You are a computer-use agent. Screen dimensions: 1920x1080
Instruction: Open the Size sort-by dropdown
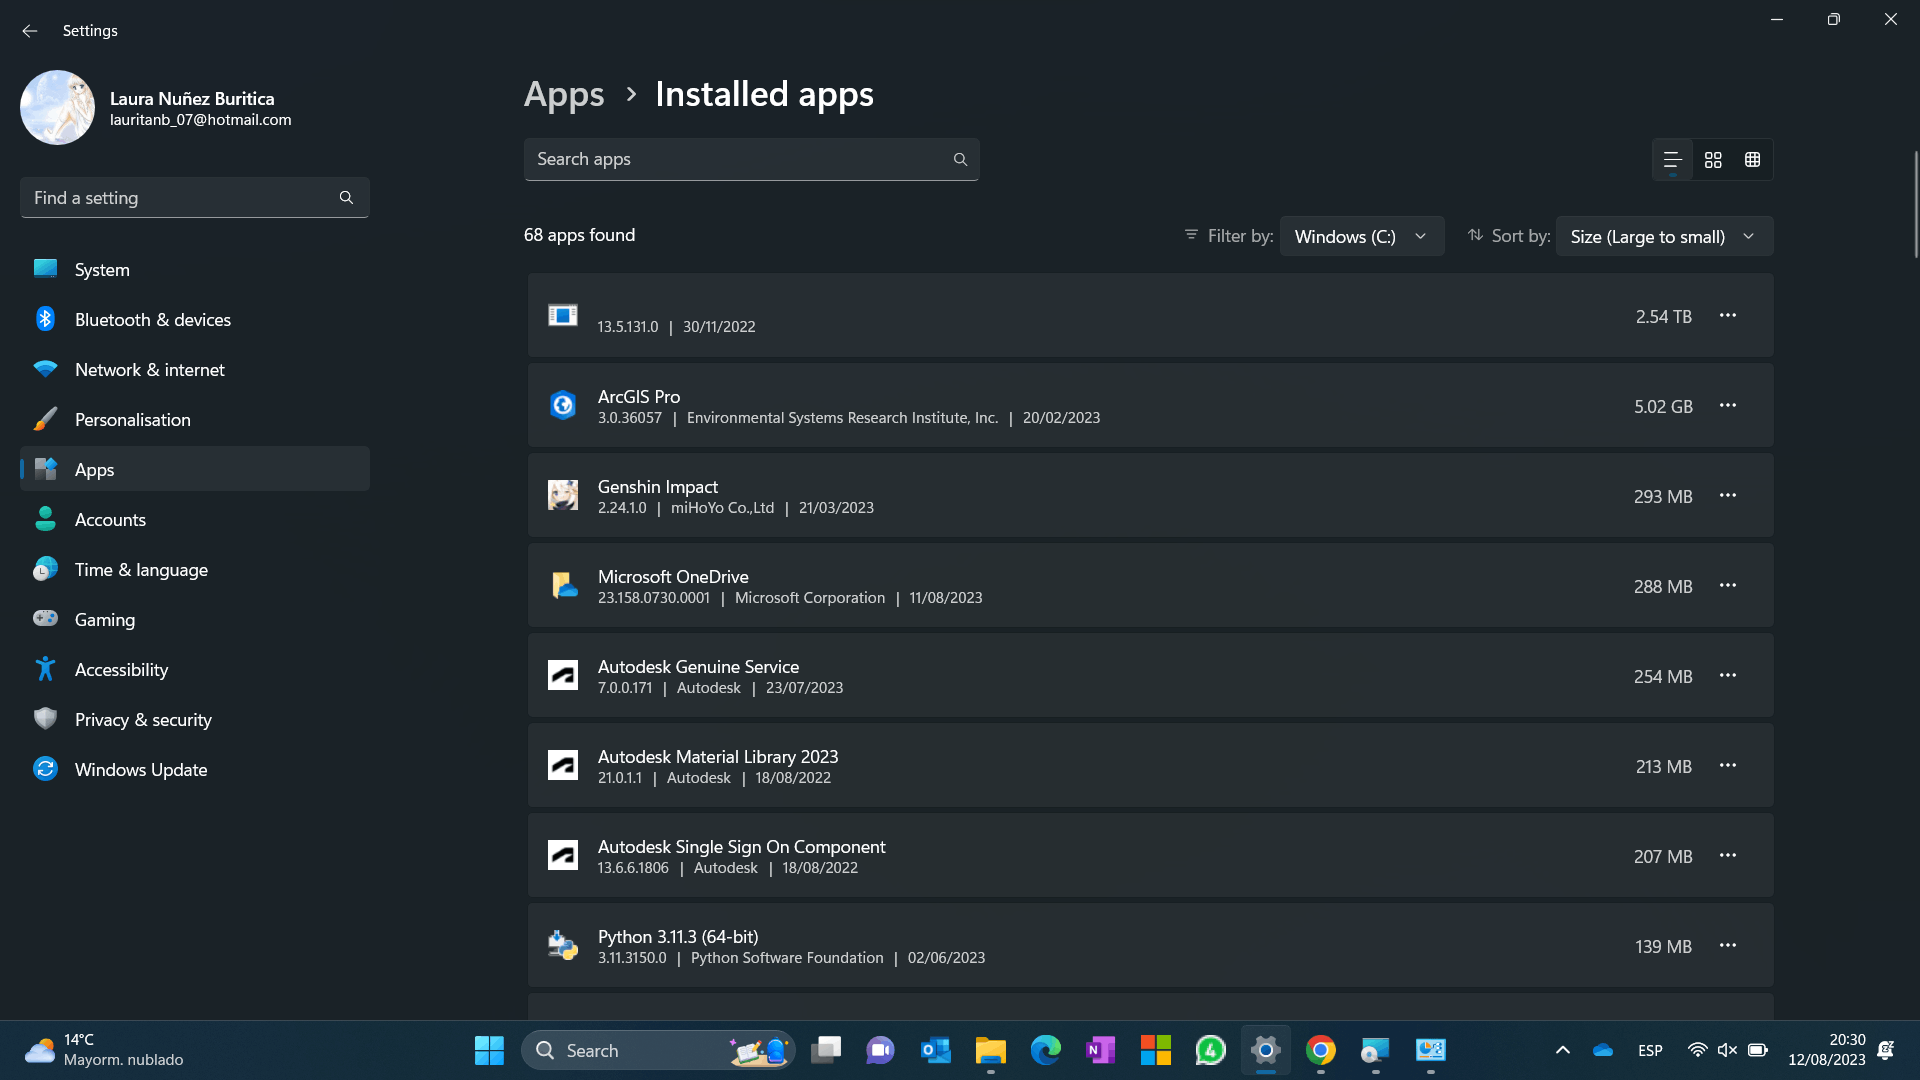pos(1663,237)
